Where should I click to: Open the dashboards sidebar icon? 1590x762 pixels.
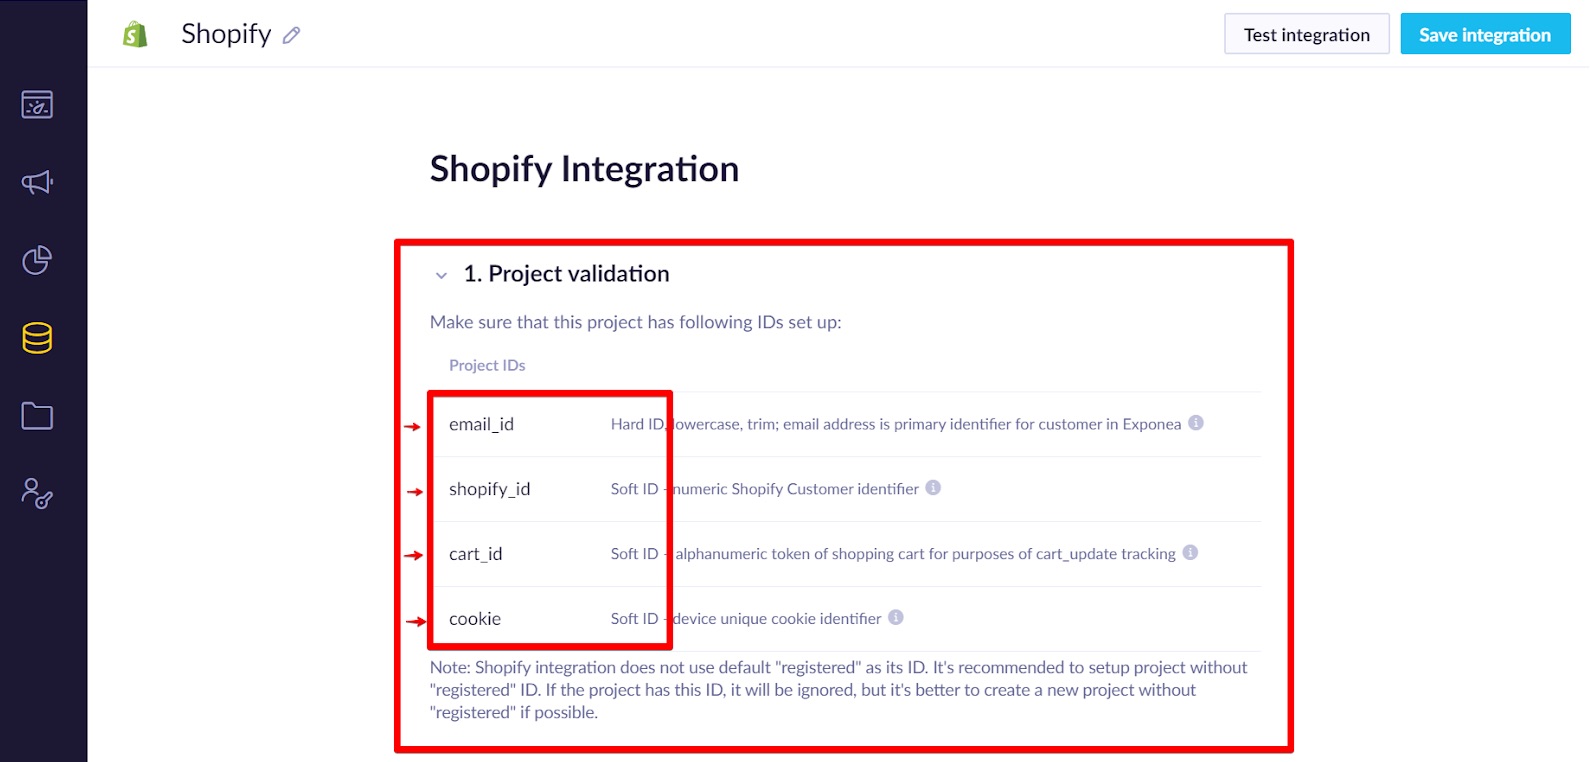[x=37, y=104]
